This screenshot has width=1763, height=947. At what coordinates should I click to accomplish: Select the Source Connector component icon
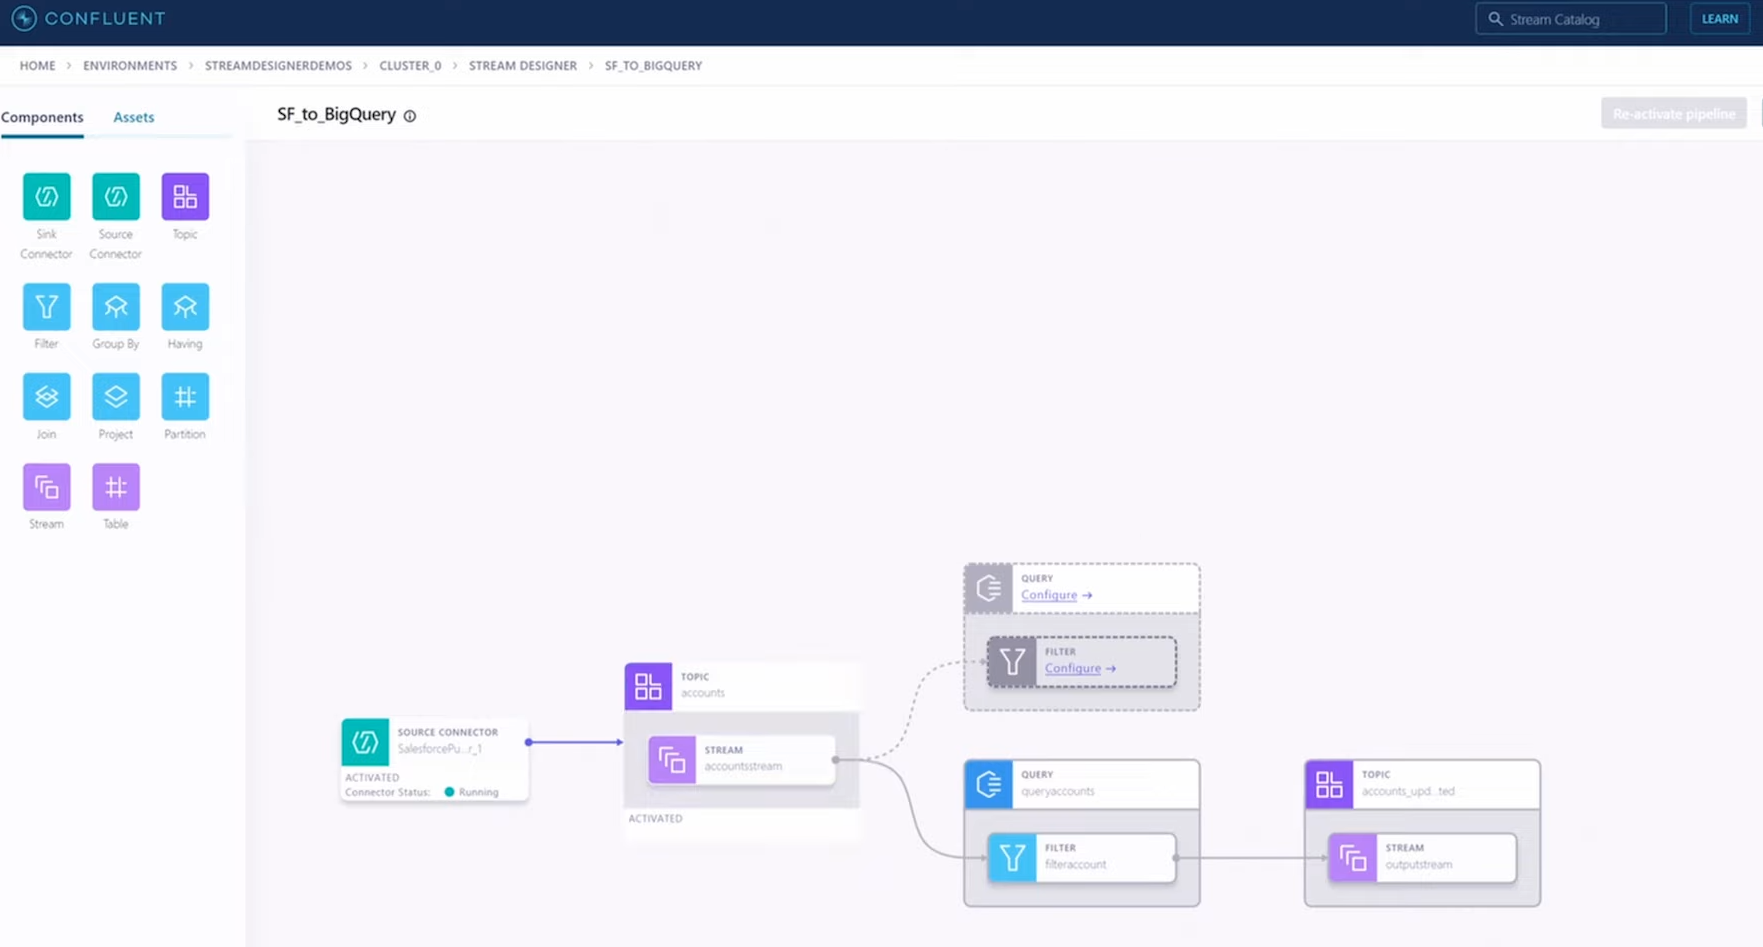point(116,196)
